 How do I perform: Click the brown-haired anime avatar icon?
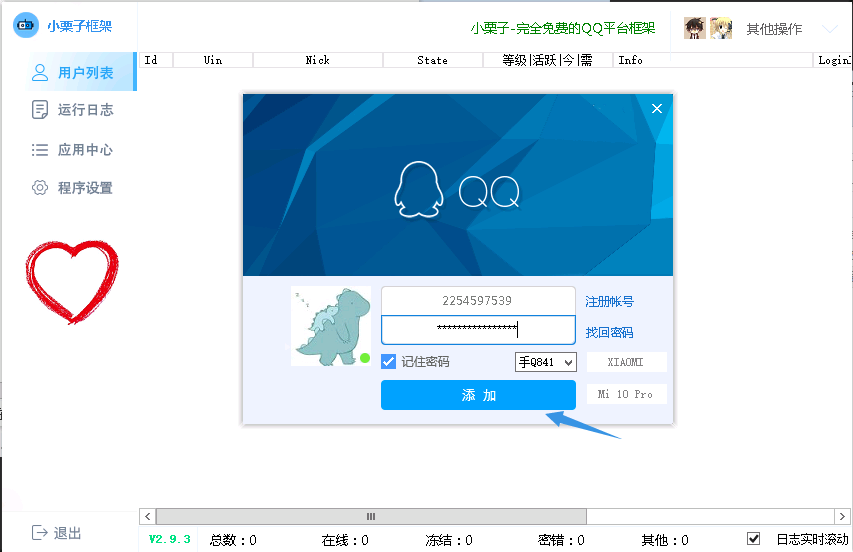[695, 28]
